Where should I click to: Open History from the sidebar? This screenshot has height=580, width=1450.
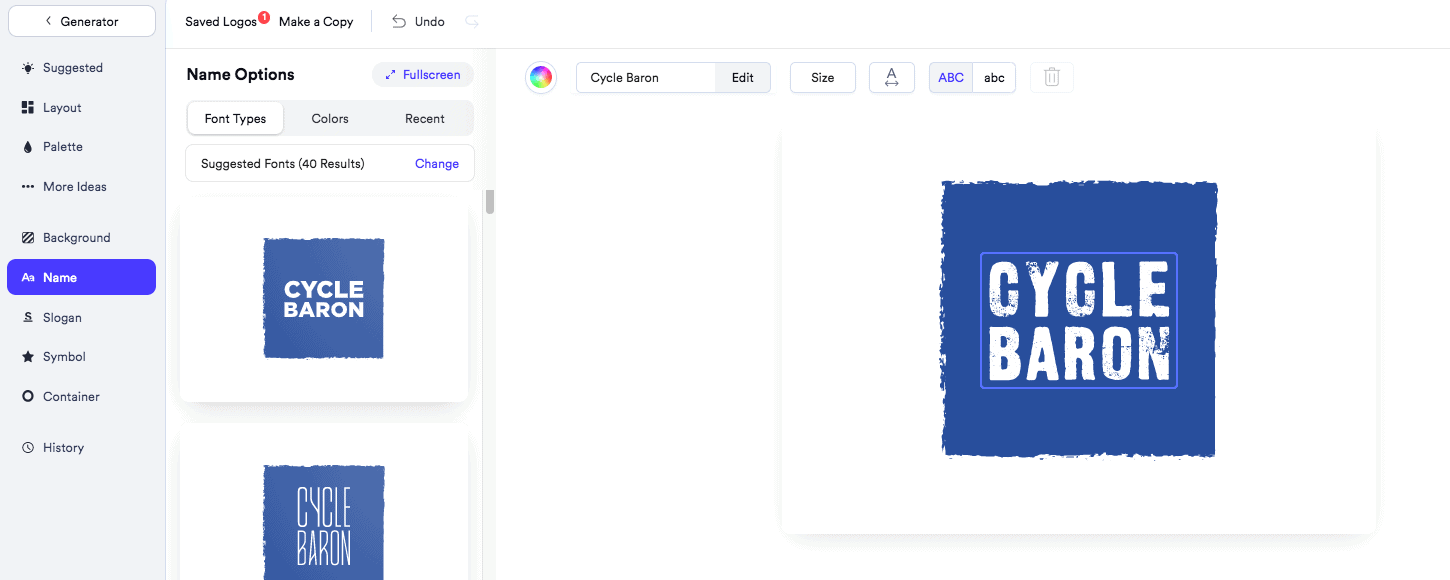(63, 448)
